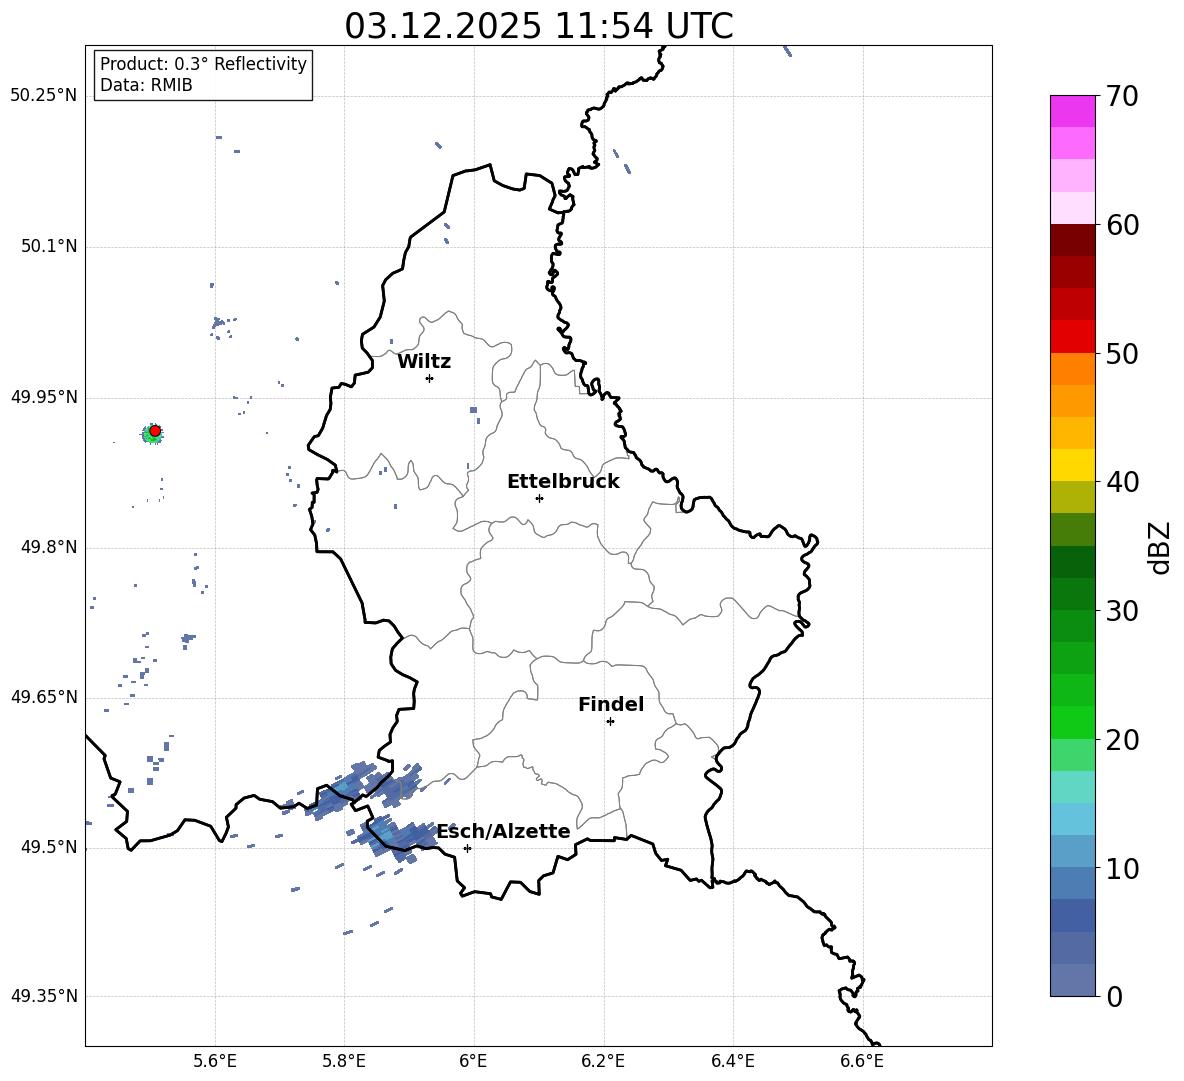
Task: Click the 6.2°E longitude label
Action: (x=603, y=1061)
